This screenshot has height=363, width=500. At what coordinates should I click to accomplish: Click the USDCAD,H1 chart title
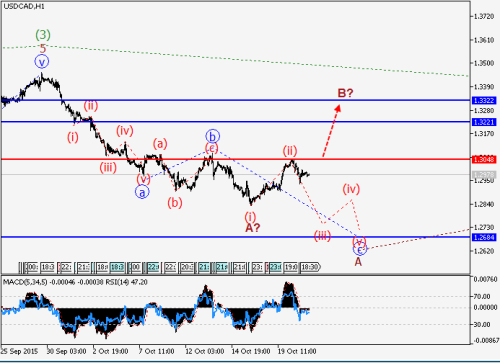tap(24, 6)
